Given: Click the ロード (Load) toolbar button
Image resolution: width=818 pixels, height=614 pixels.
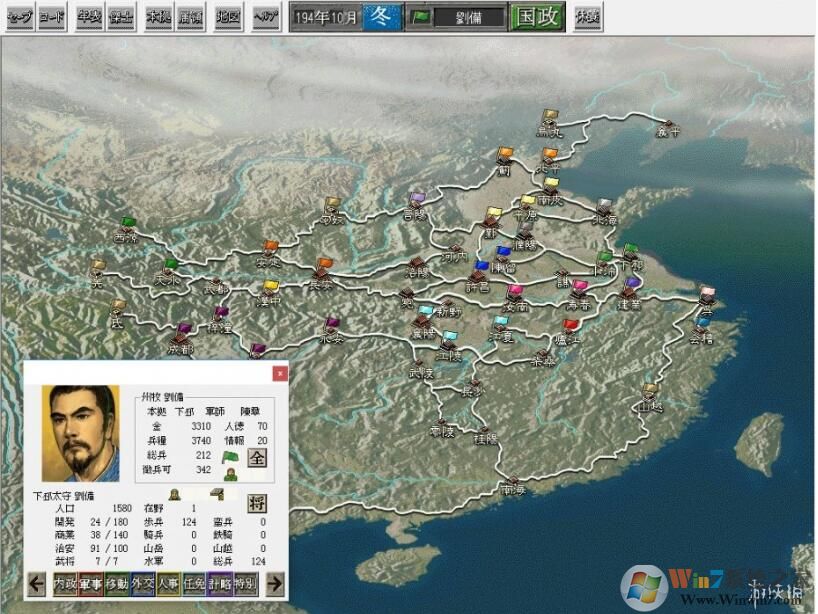Looking at the screenshot, I should click(x=51, y=17).
